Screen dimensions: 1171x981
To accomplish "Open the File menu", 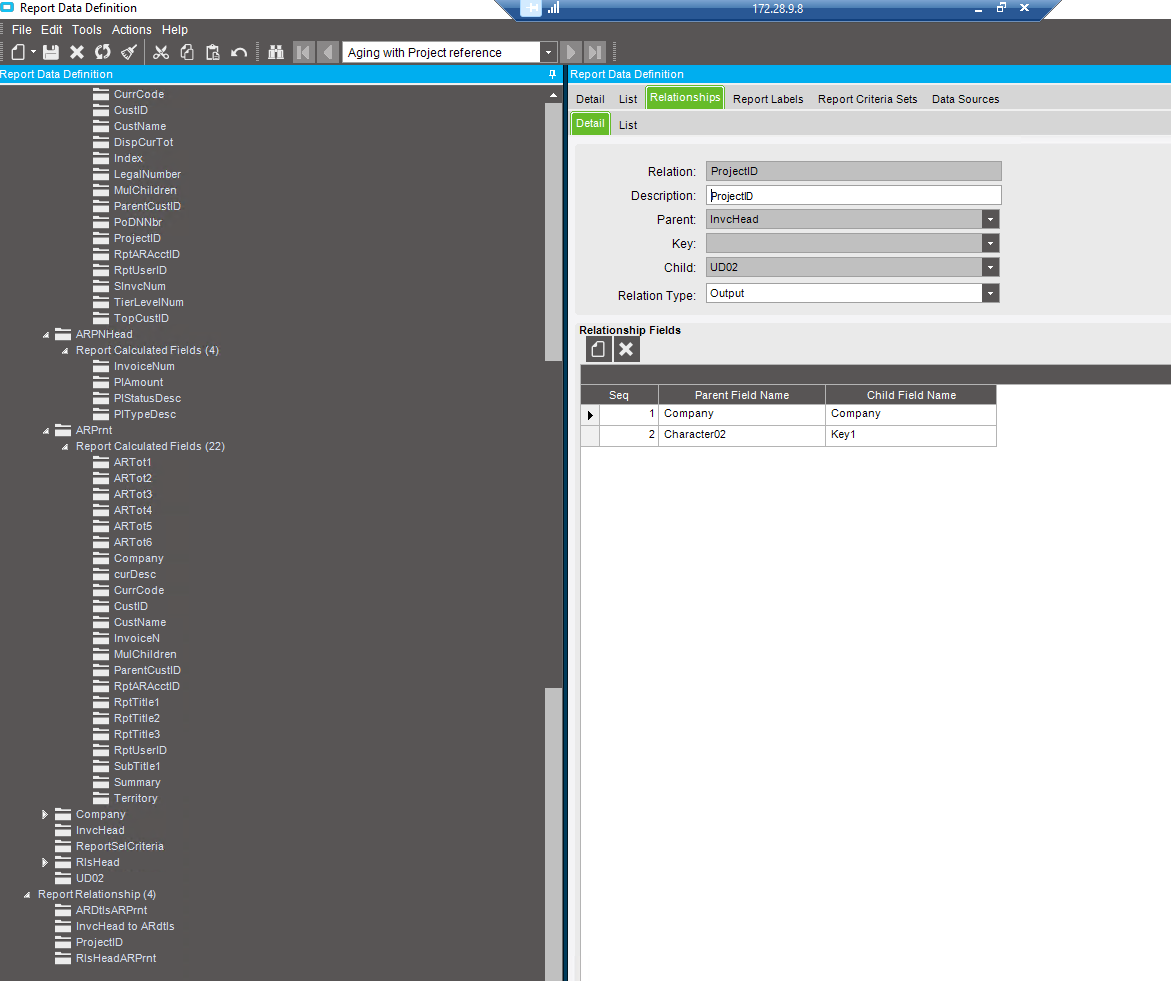I will coord(22,30).
